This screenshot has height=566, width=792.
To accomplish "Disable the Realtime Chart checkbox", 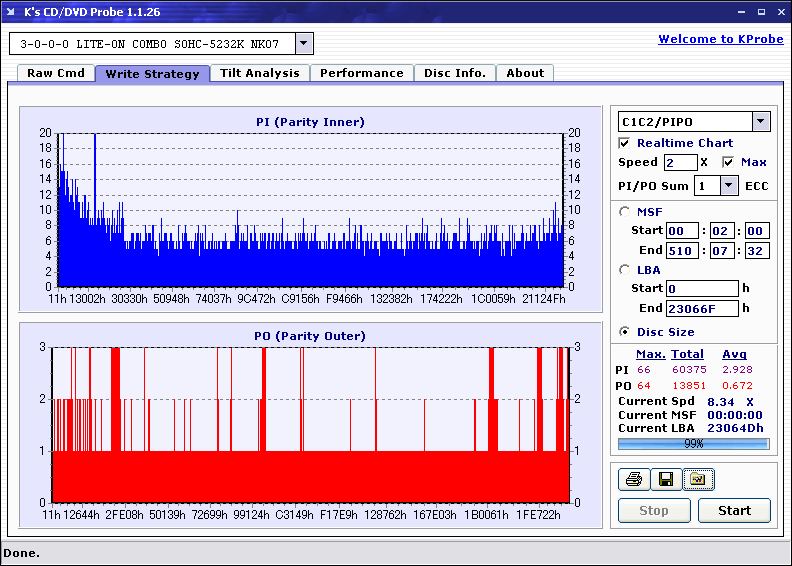I will pos(625,143).
